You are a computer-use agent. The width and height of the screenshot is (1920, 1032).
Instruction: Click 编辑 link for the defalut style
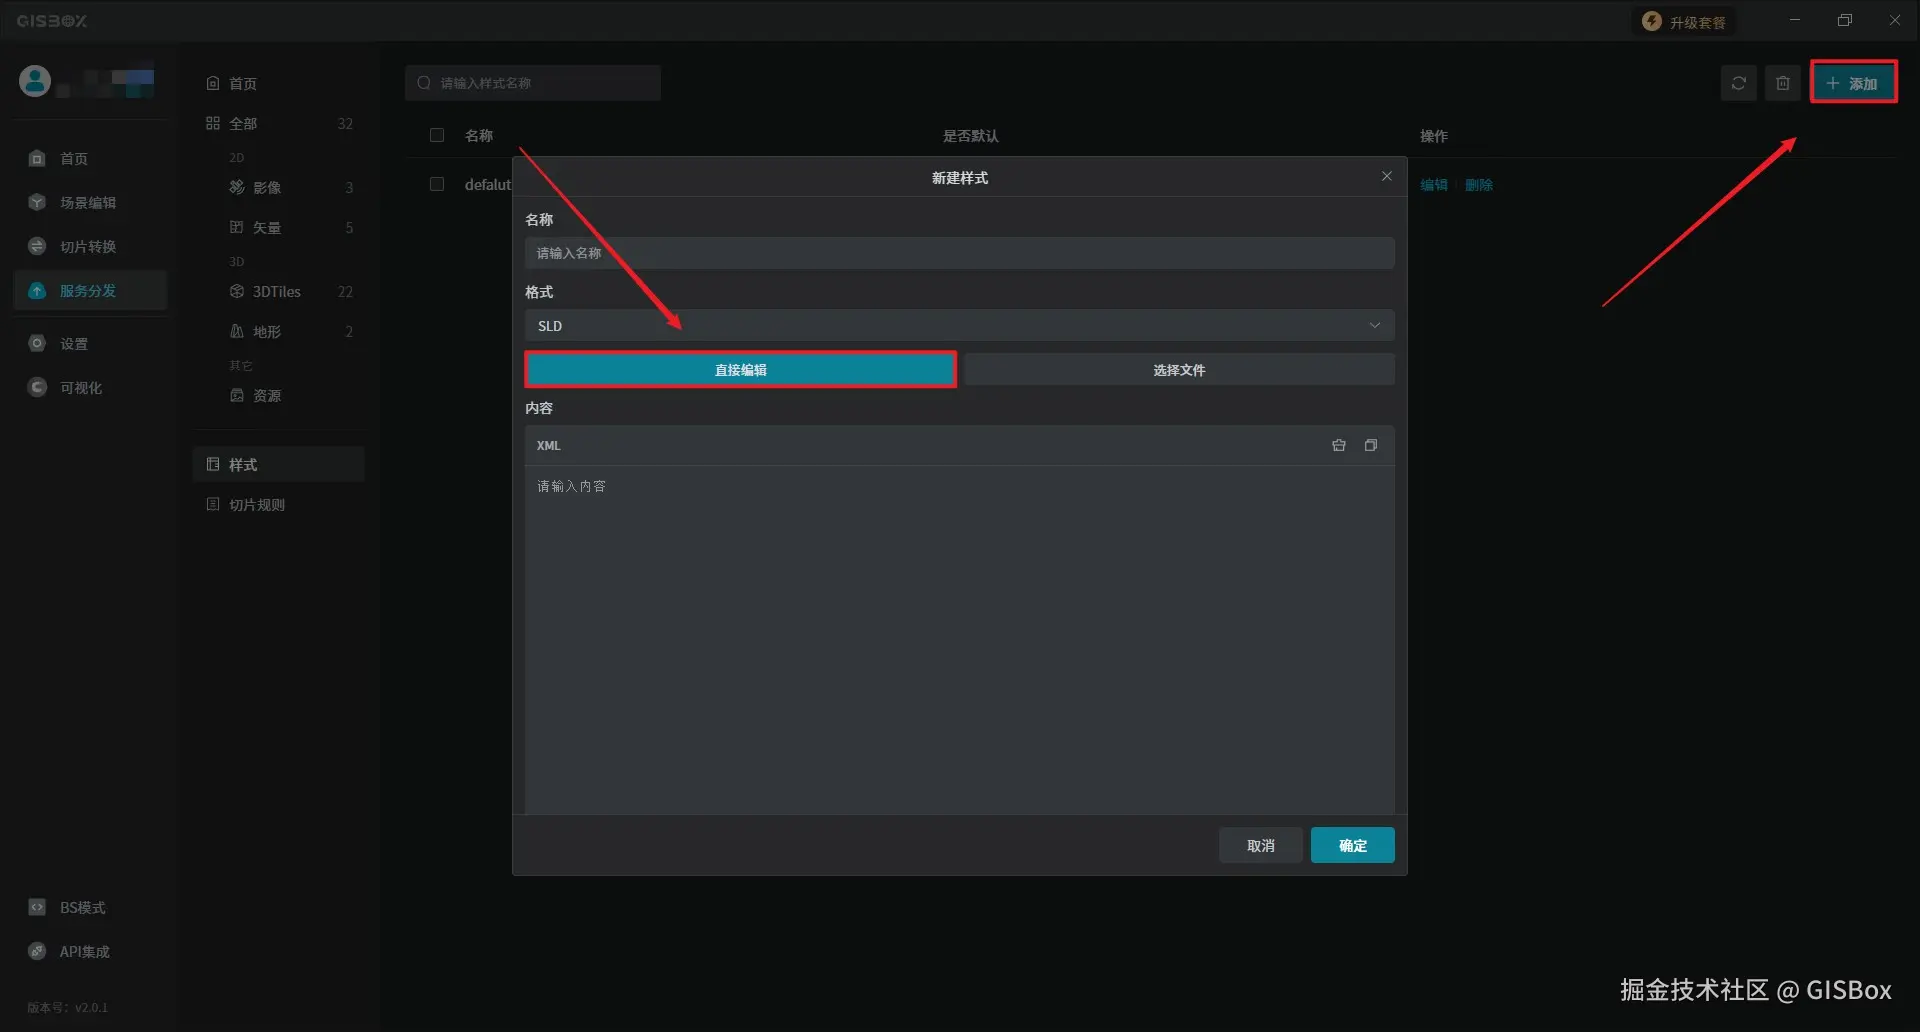click(1434, 185)
